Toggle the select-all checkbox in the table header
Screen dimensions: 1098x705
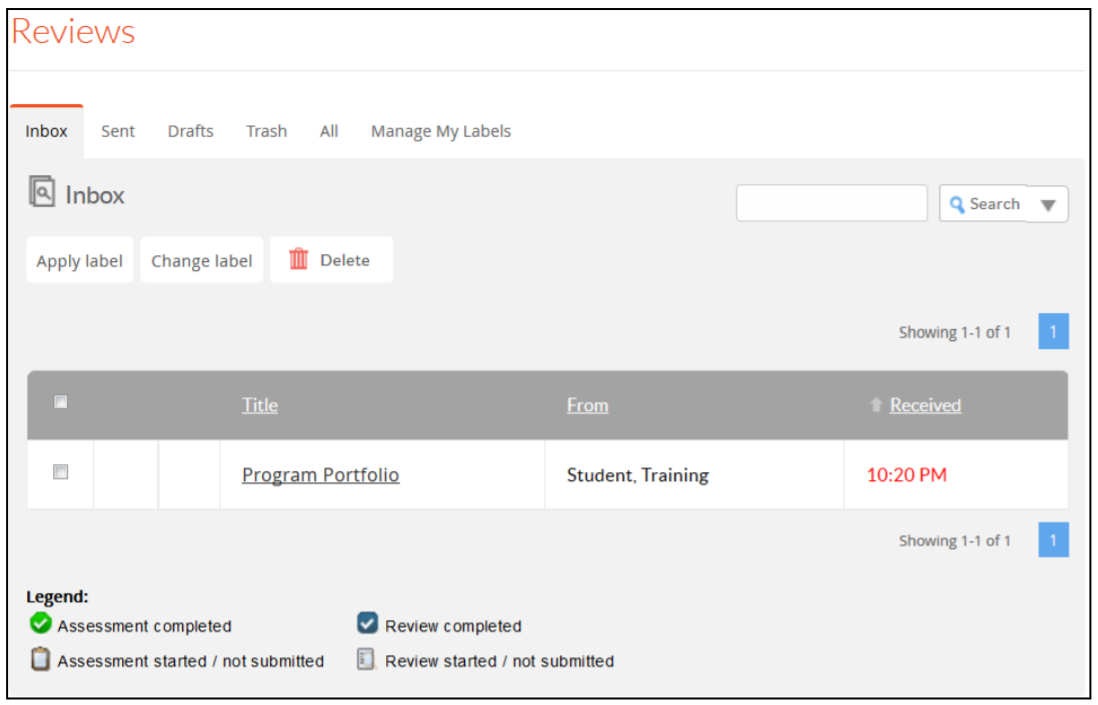[x=60, y=401]
